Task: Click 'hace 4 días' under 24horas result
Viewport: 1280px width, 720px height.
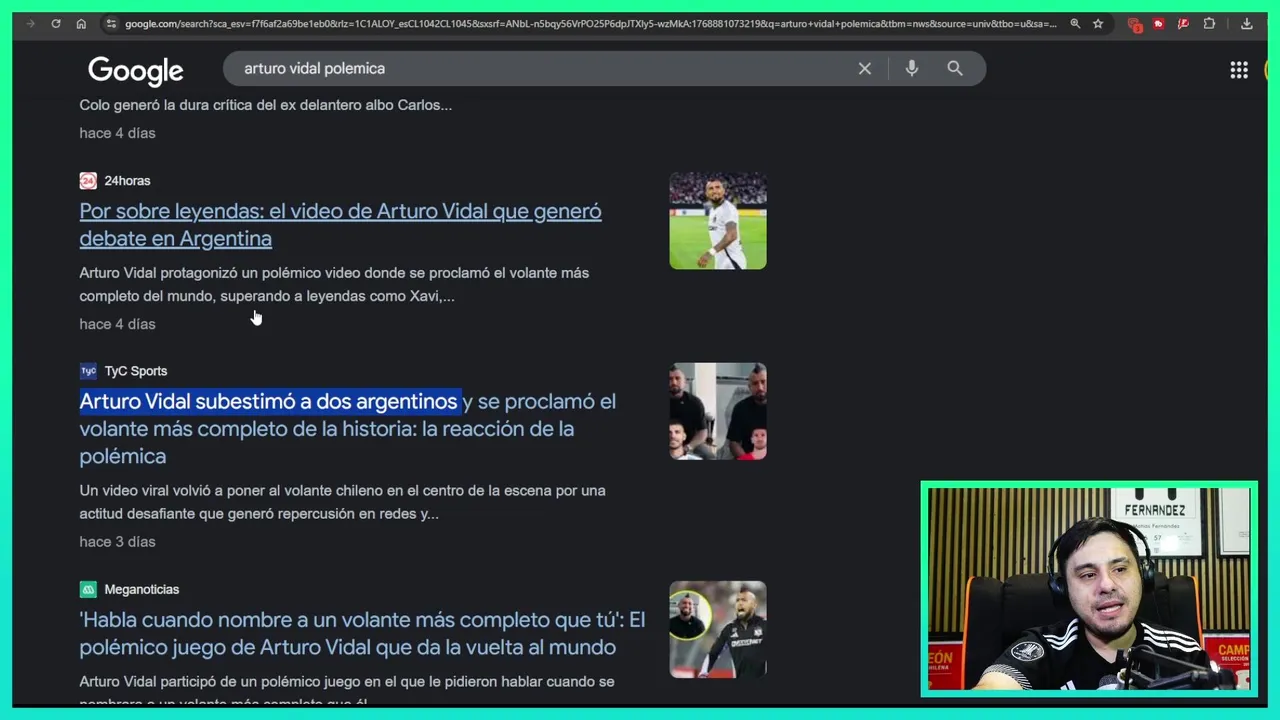Action: point(117,324)
